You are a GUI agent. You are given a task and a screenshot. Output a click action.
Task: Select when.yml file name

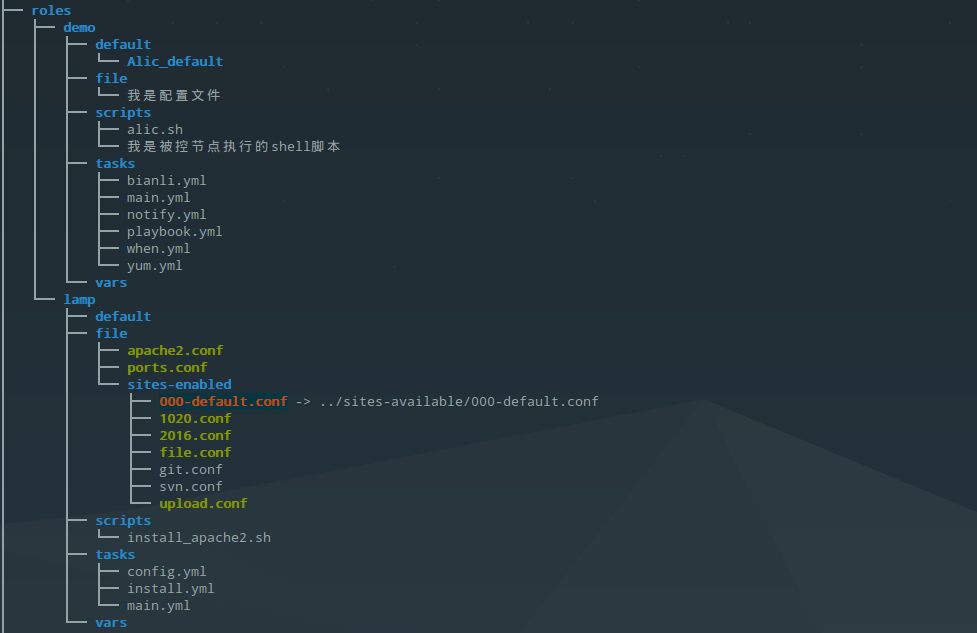tap(158, 249)
